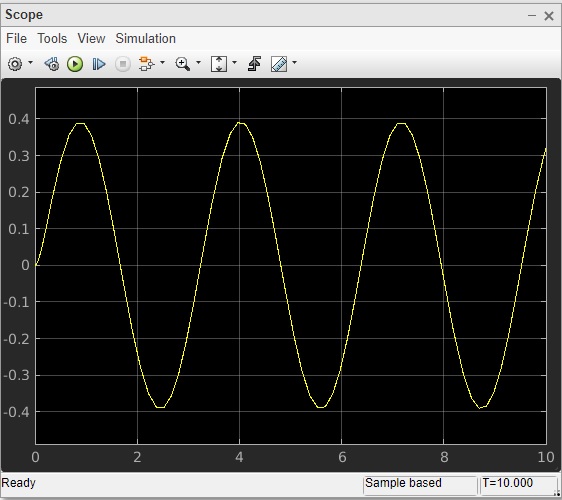Open the Tools menu
The image size is (562, 500).
pos(52,38)
